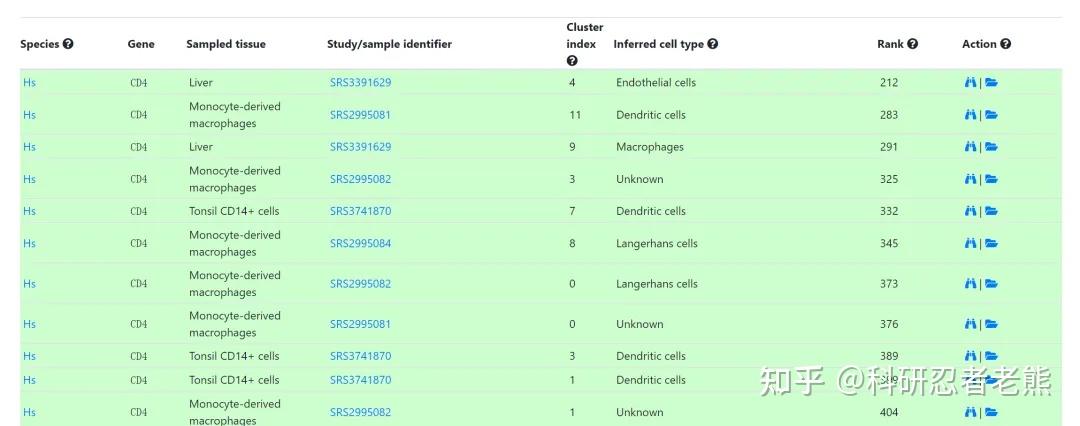The image size is (1080, 426).
Task: Click the folder icon in the rank 404 row
Action: [x=991, y=412]
